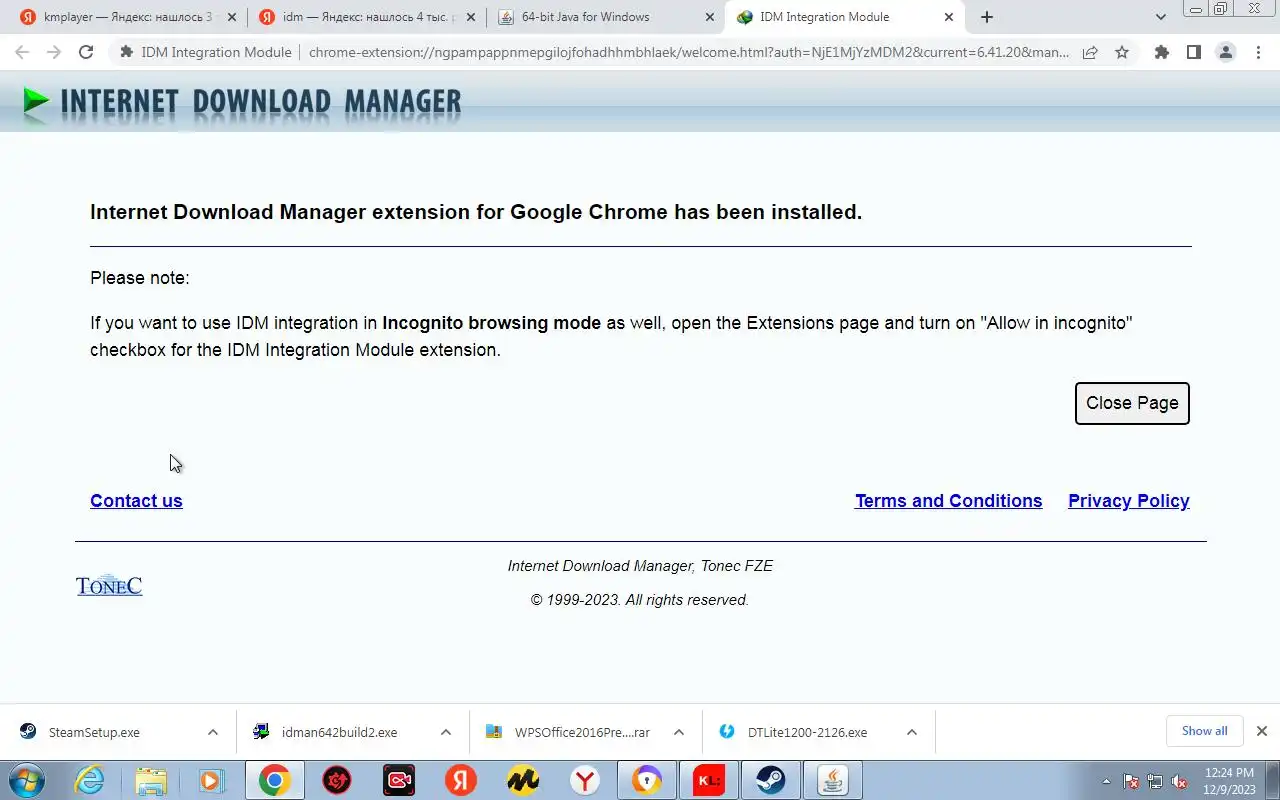Open Yandex taskbar icon with red circle
This screenshot has width=1280, height=800.
(461, 780)
